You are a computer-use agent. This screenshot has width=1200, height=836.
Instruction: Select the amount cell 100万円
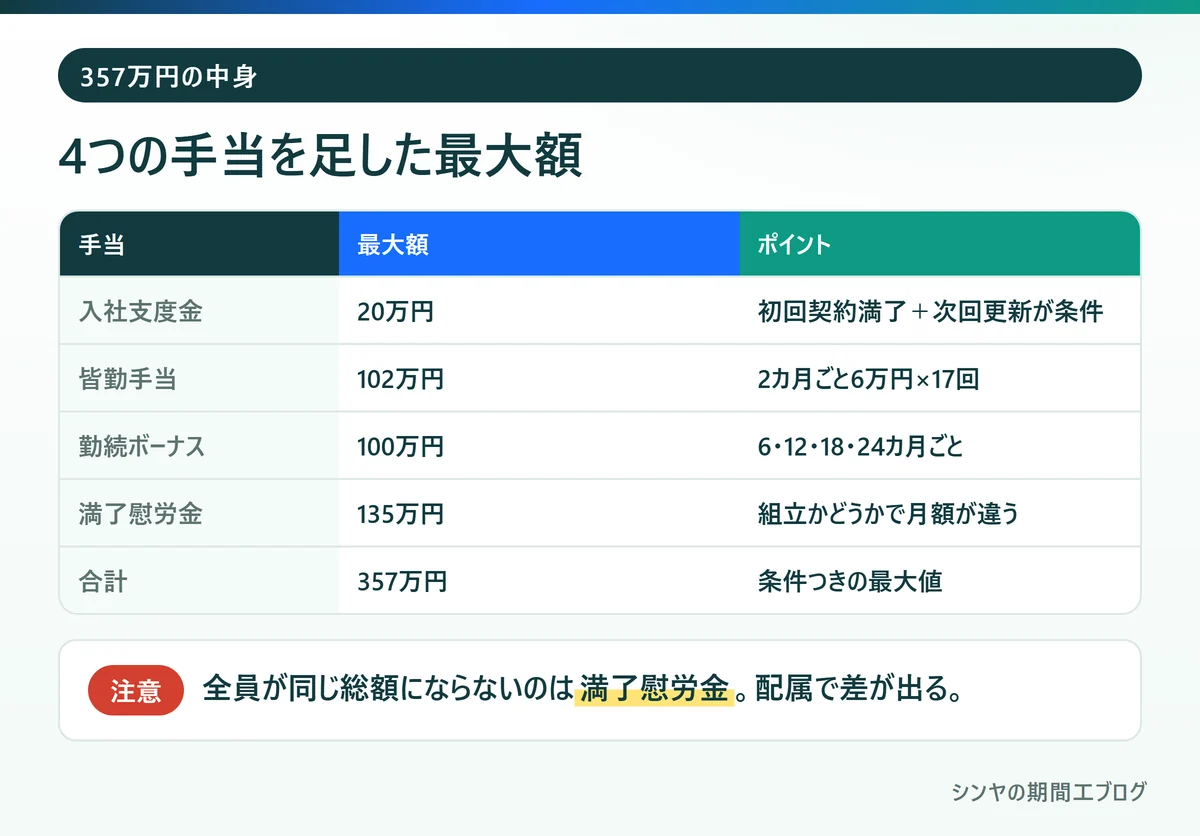(x=539, y=445)
